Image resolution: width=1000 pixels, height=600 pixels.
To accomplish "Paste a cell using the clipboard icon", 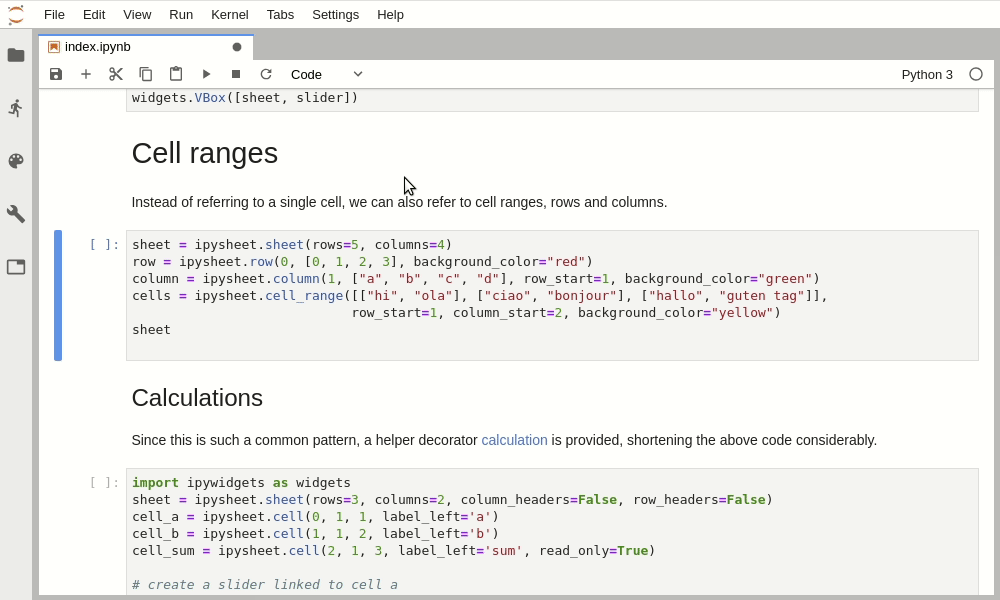I will (176, 74).
